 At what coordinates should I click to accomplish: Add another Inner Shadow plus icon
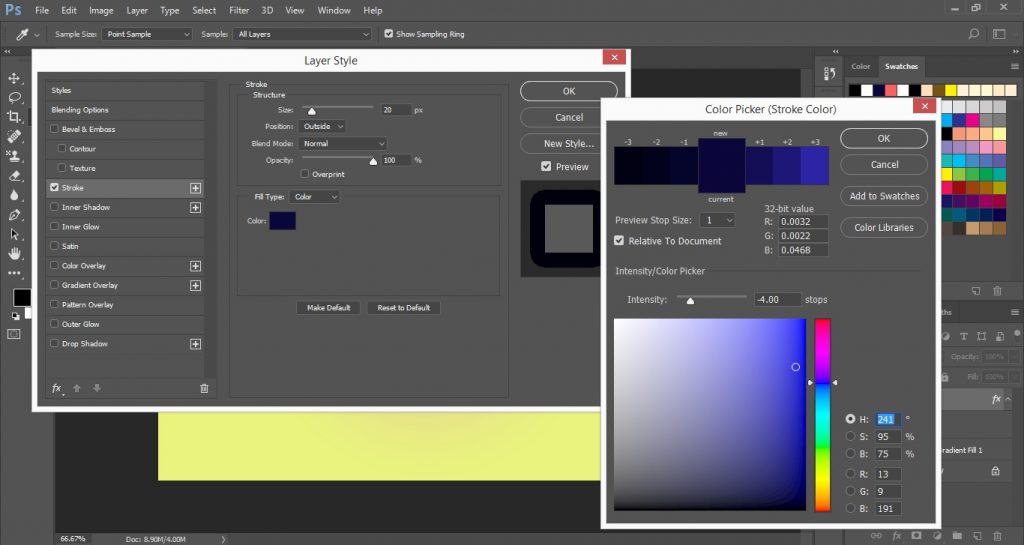tap(195, 208)
